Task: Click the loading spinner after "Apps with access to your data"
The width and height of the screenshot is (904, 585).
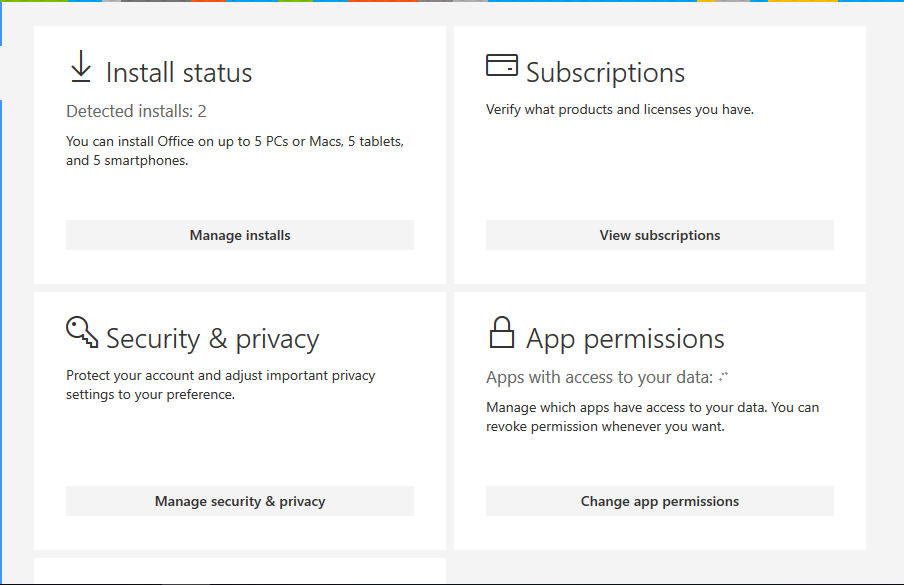Action: [x=724, y=378]
